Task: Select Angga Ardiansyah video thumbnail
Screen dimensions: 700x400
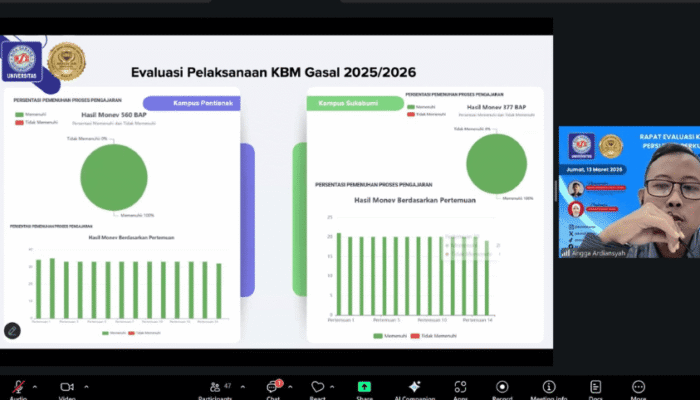Action: [x=629, y=192]
